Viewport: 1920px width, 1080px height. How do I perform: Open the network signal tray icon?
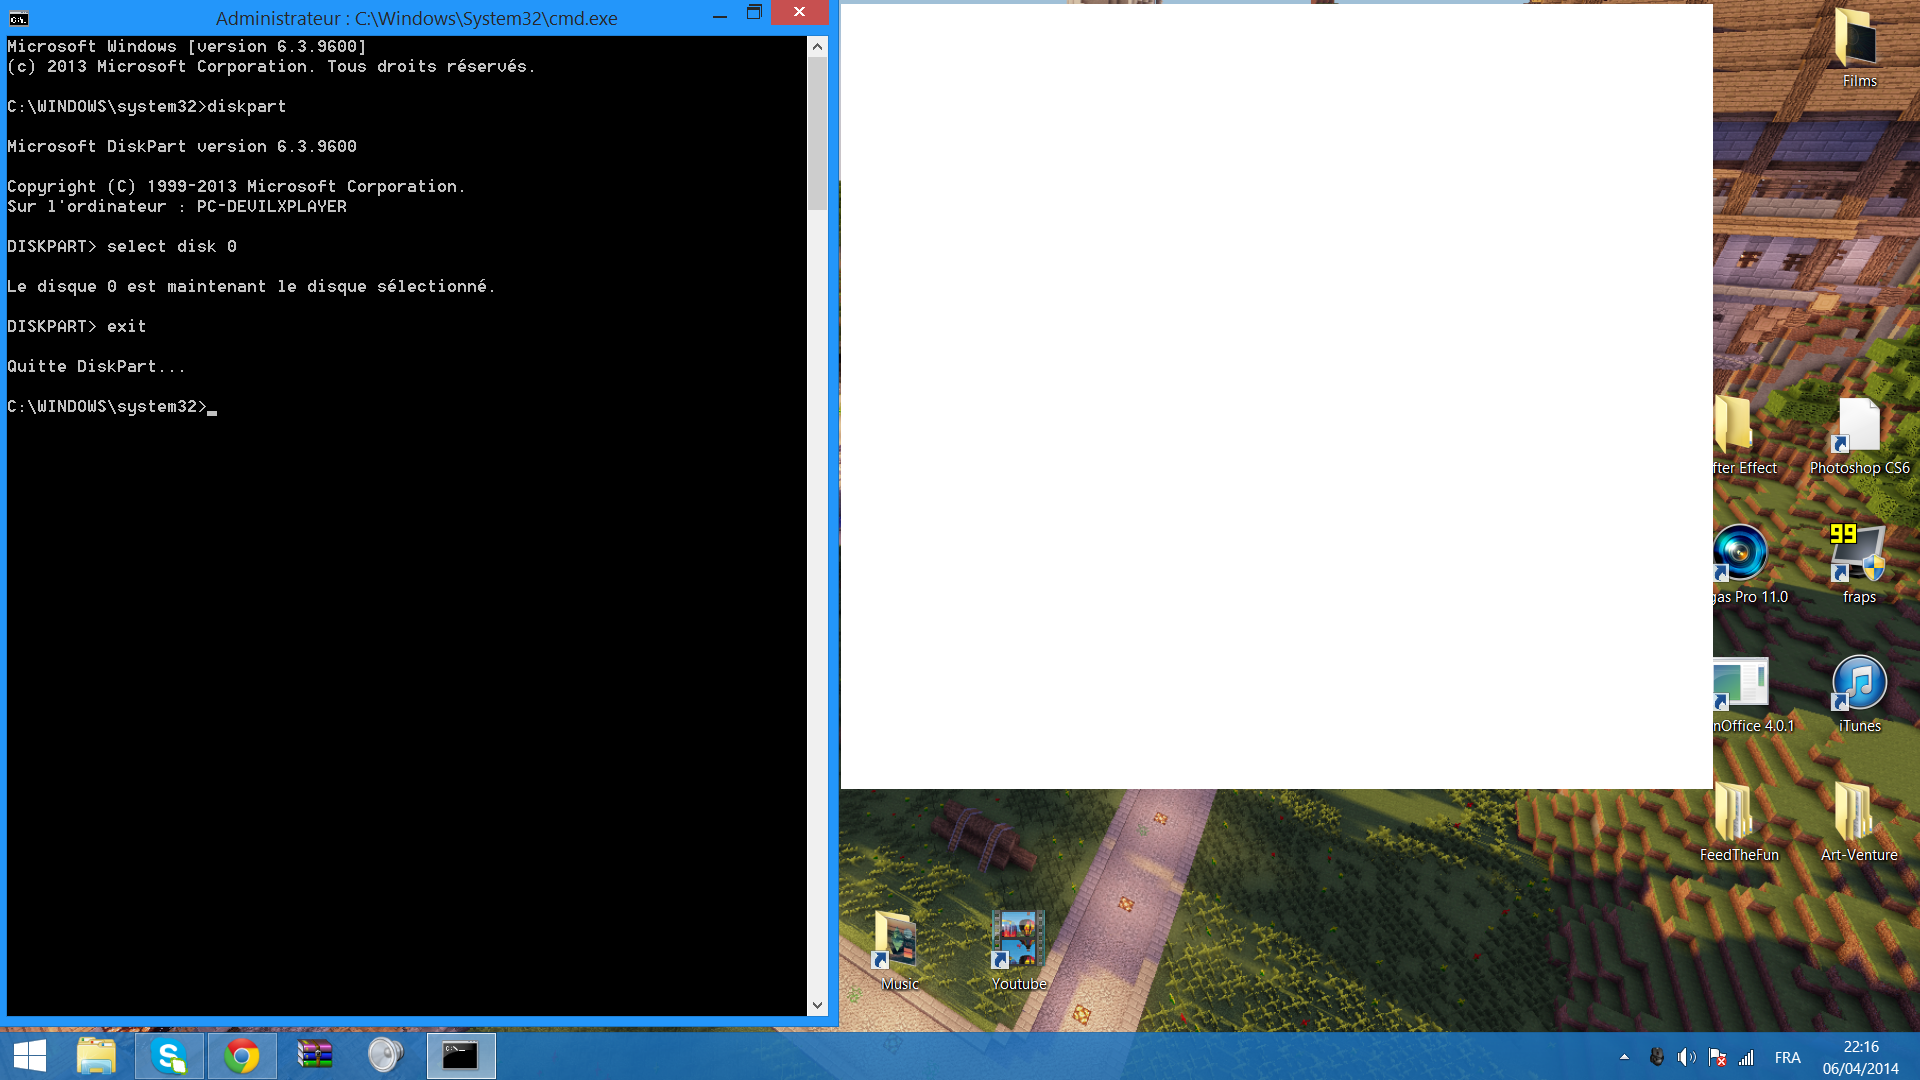coord(1746,1057)
